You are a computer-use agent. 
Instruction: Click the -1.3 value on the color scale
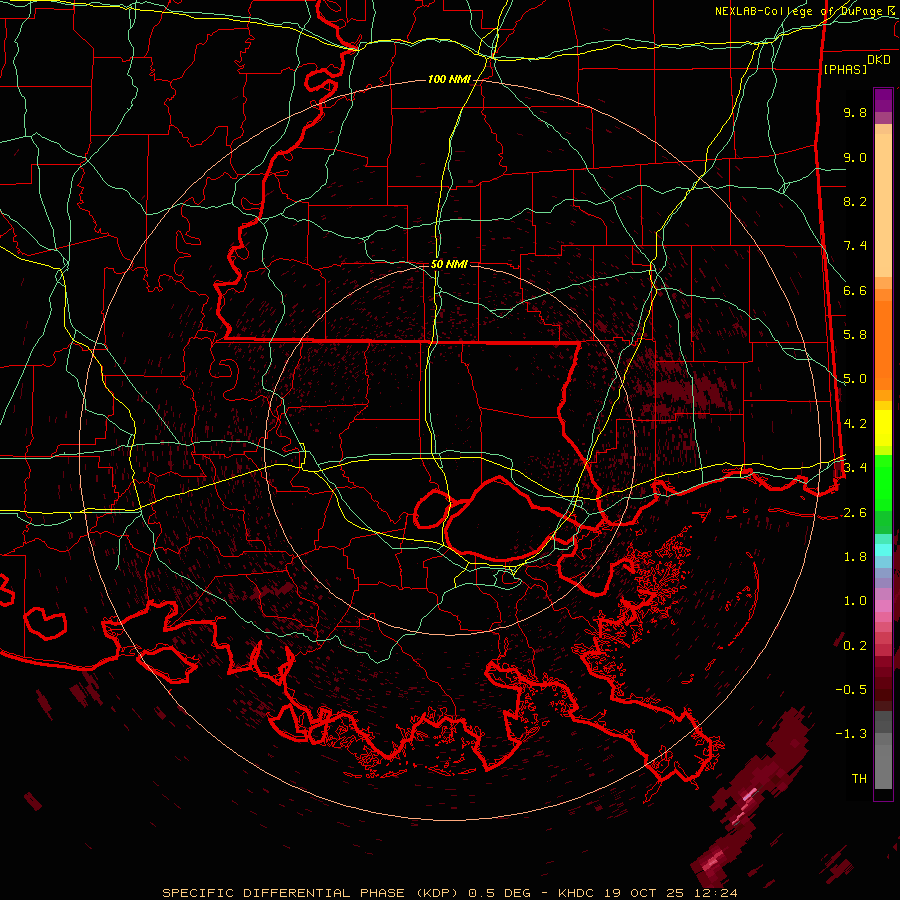(851, 734)
